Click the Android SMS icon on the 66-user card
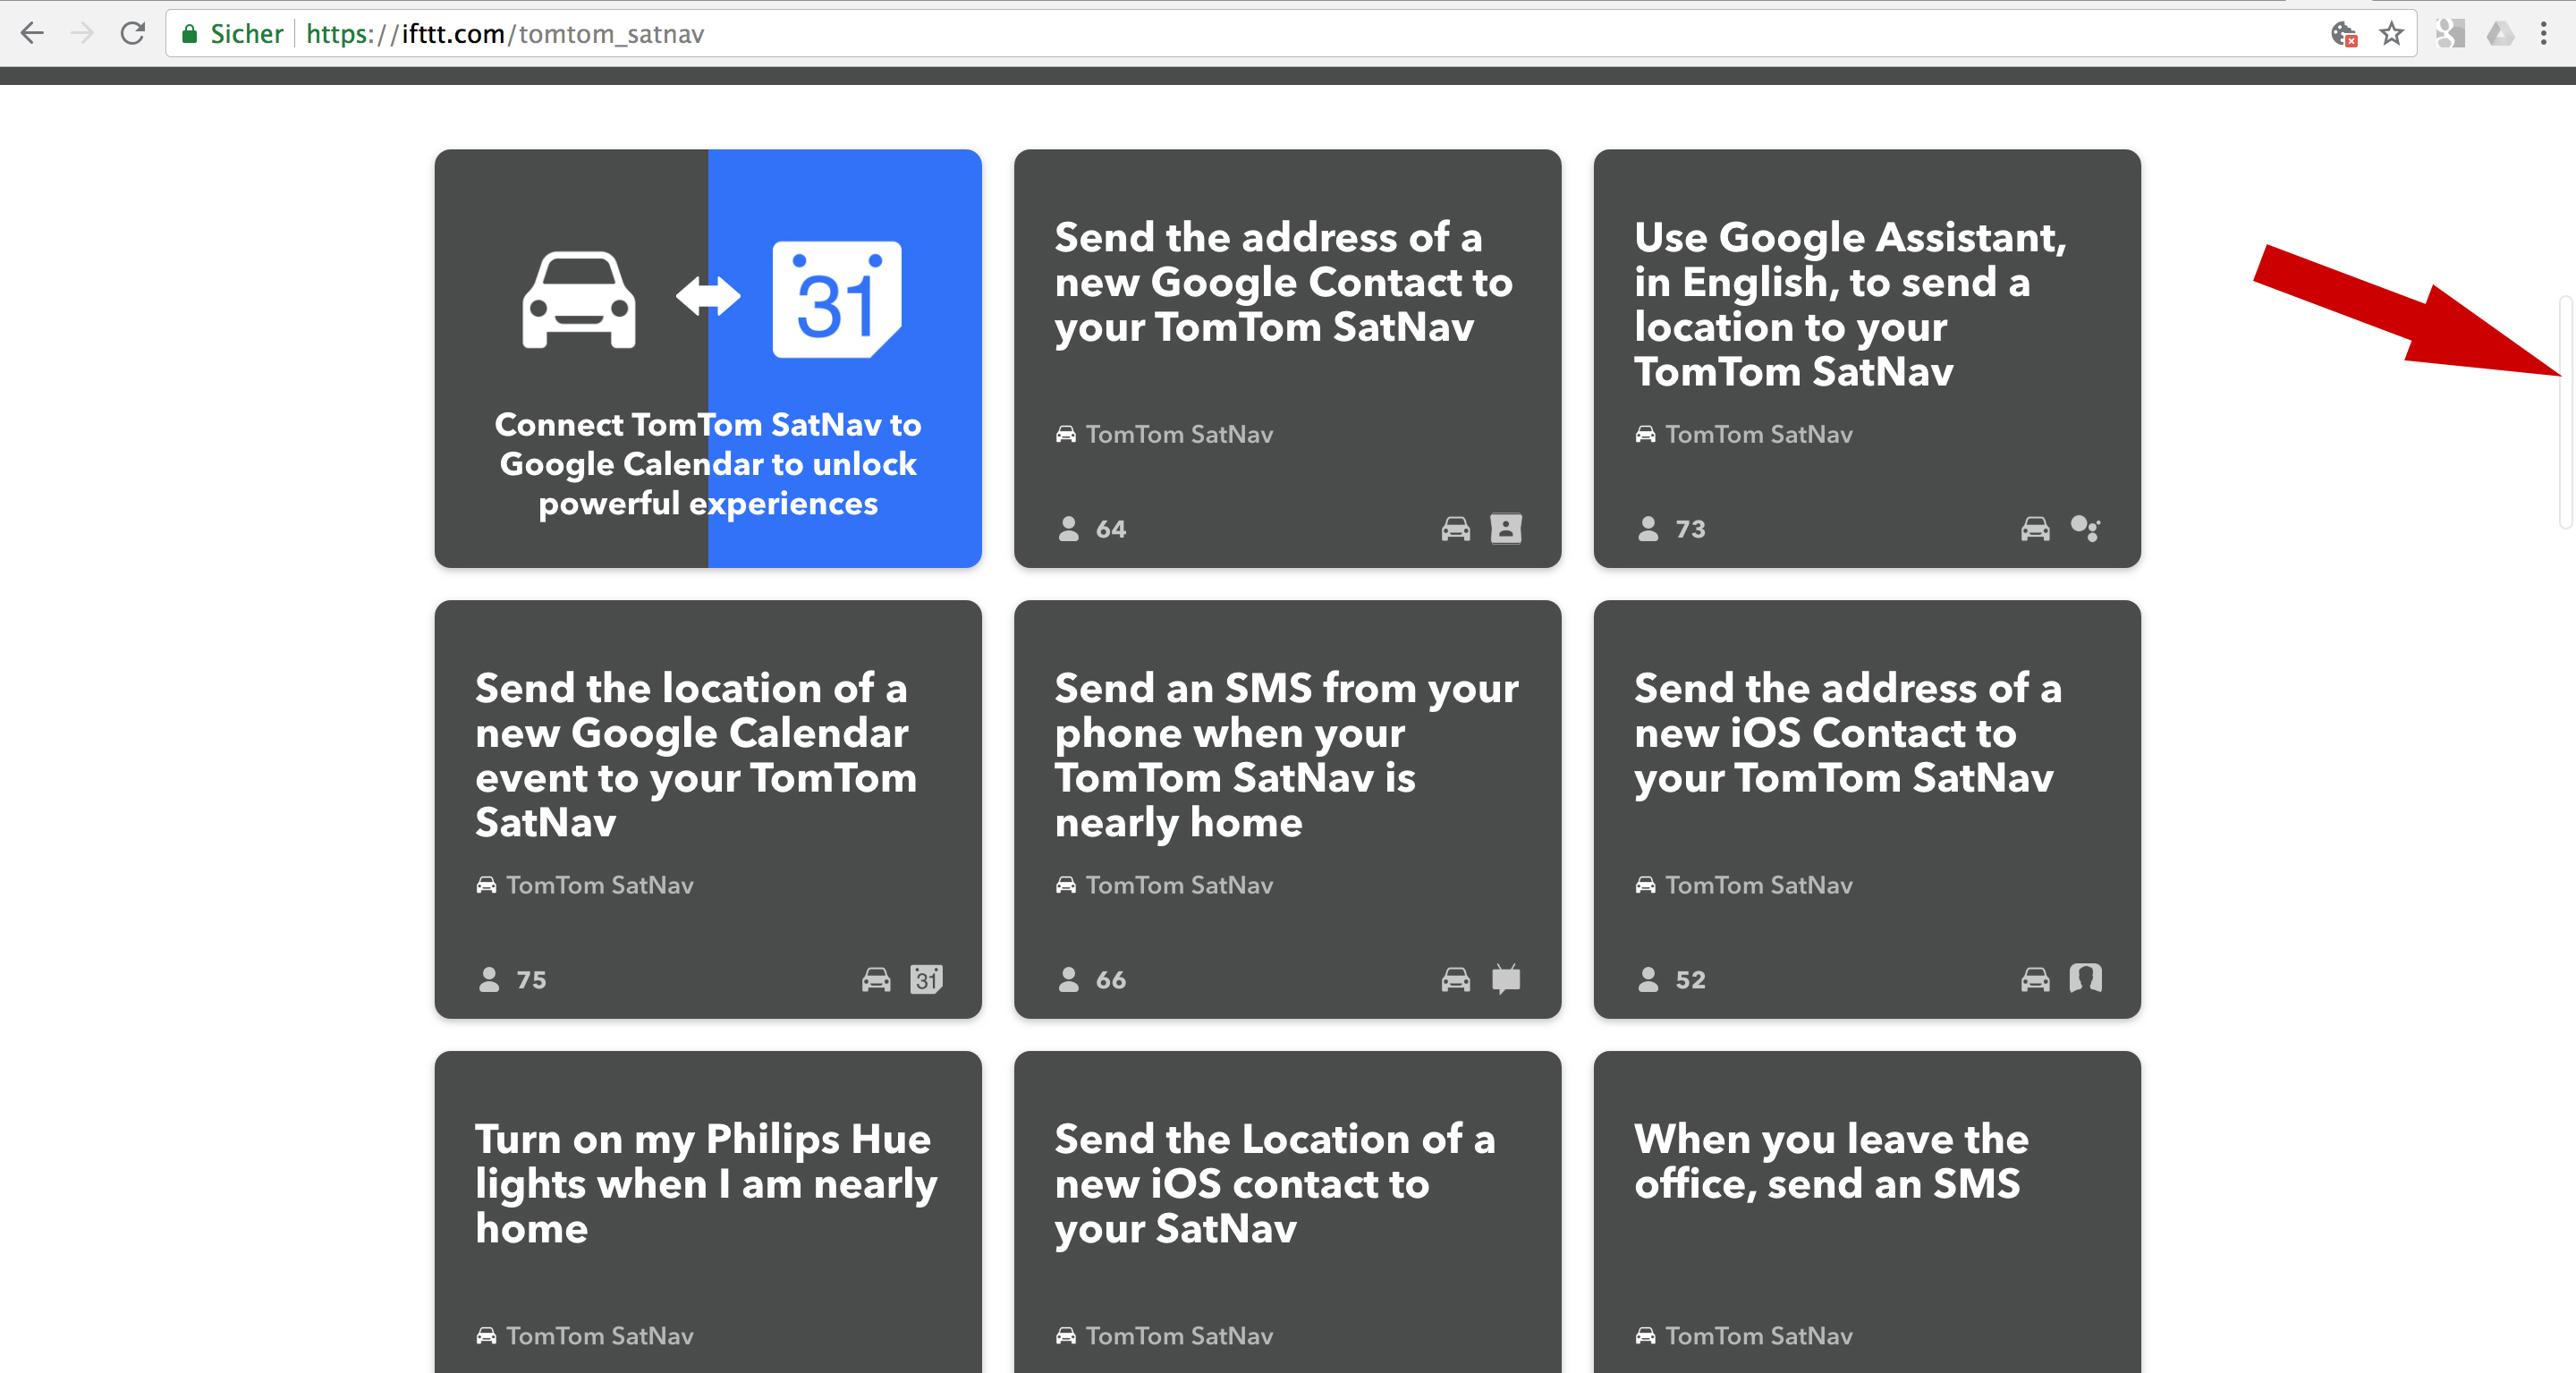The width and height of the screenshot is (2576, 1373). (1505, 979)
